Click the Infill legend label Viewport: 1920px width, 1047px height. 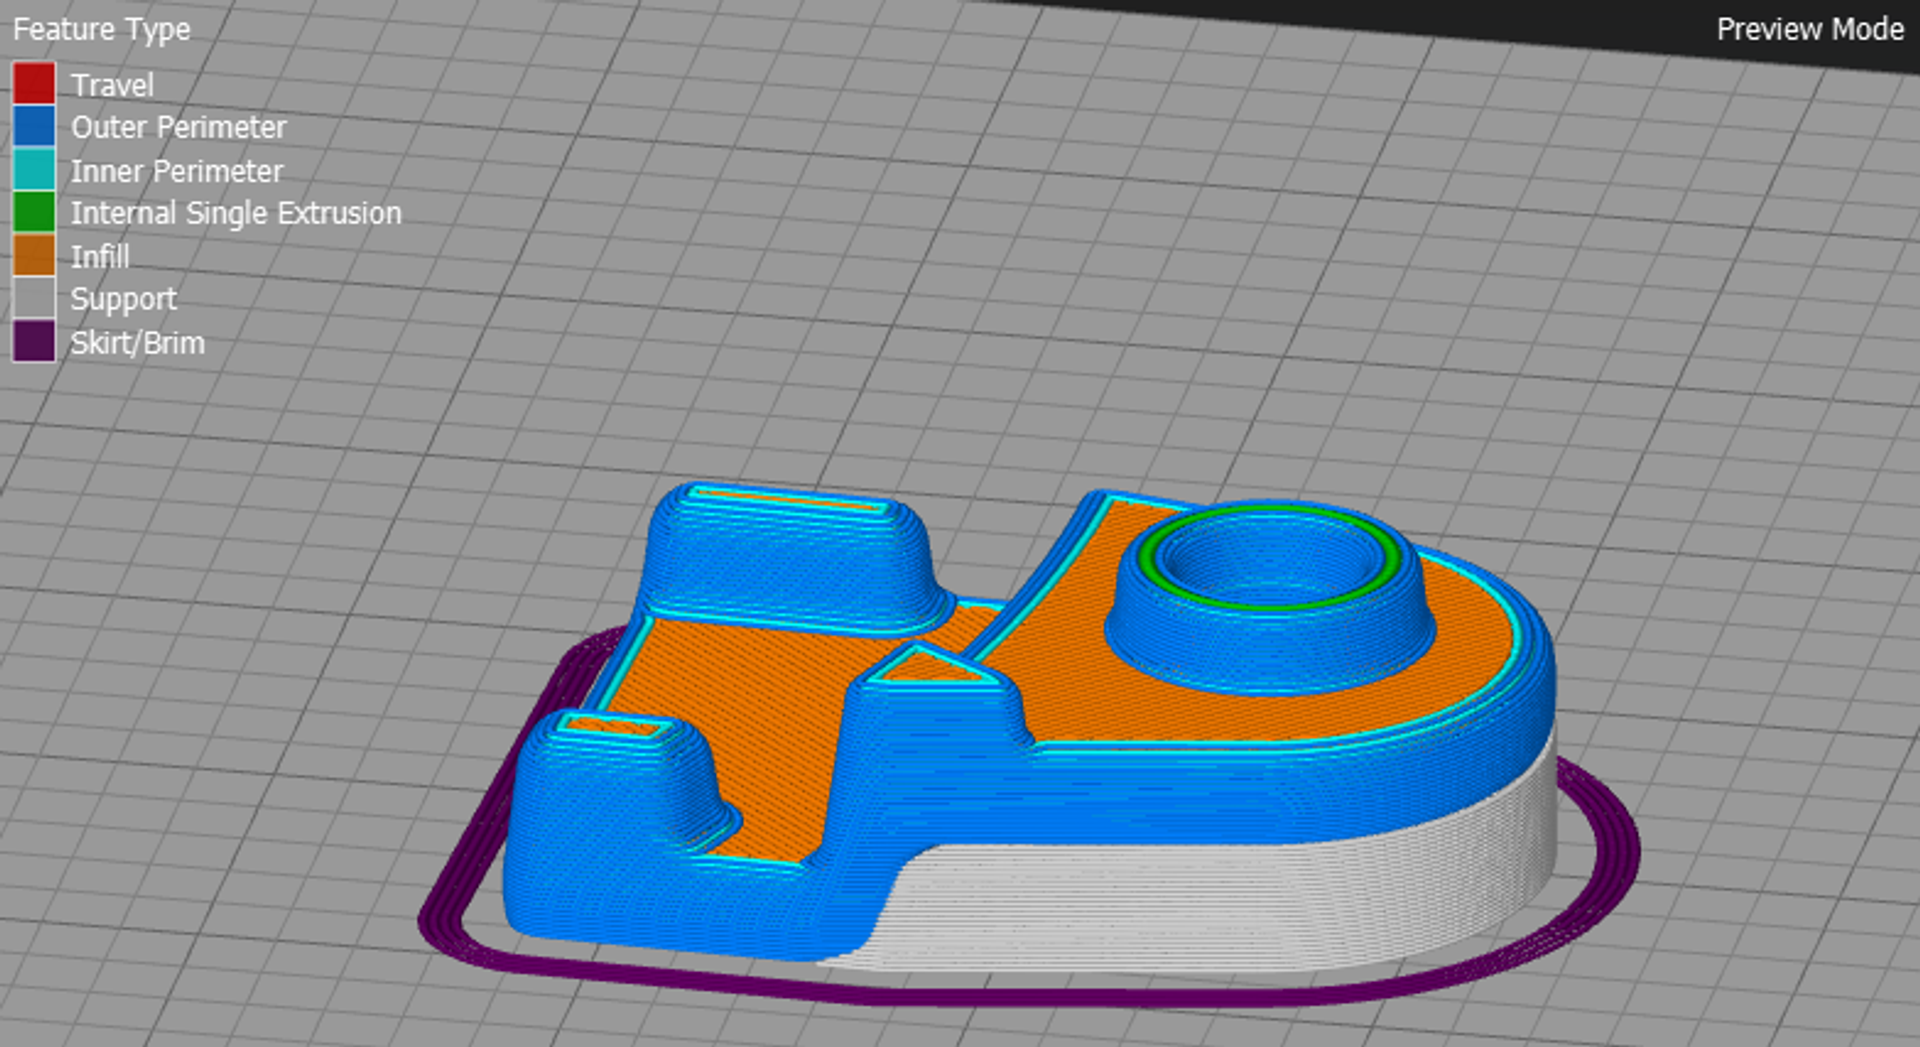click(x=100, y=256)
